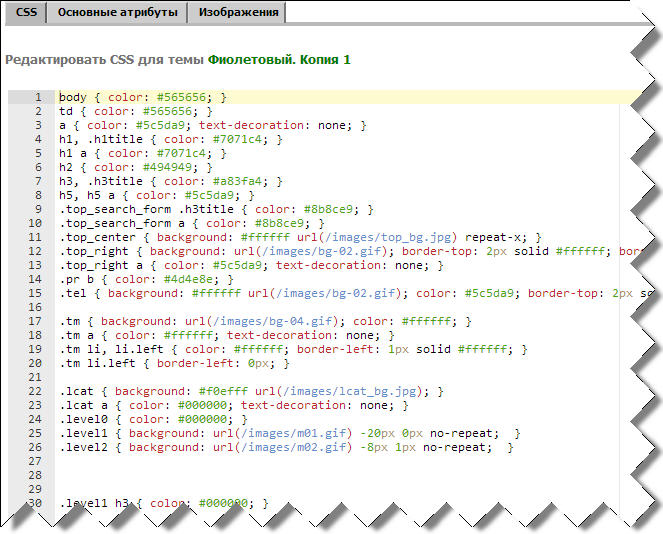Viewport: 663px width, 534px height.
Task: Open the Изображения tab
Action: point(238,12)
